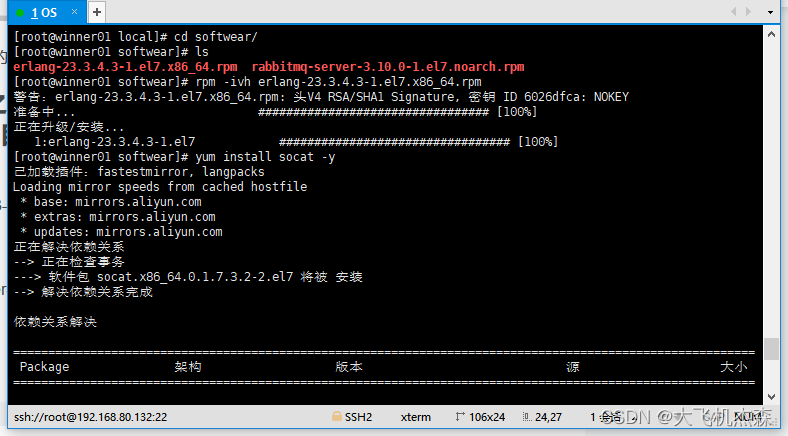Click "updates: mirrors.aliyun.com" line
Image resolution: width=788 pixels, height=436 pixels.
coord(121,232)
